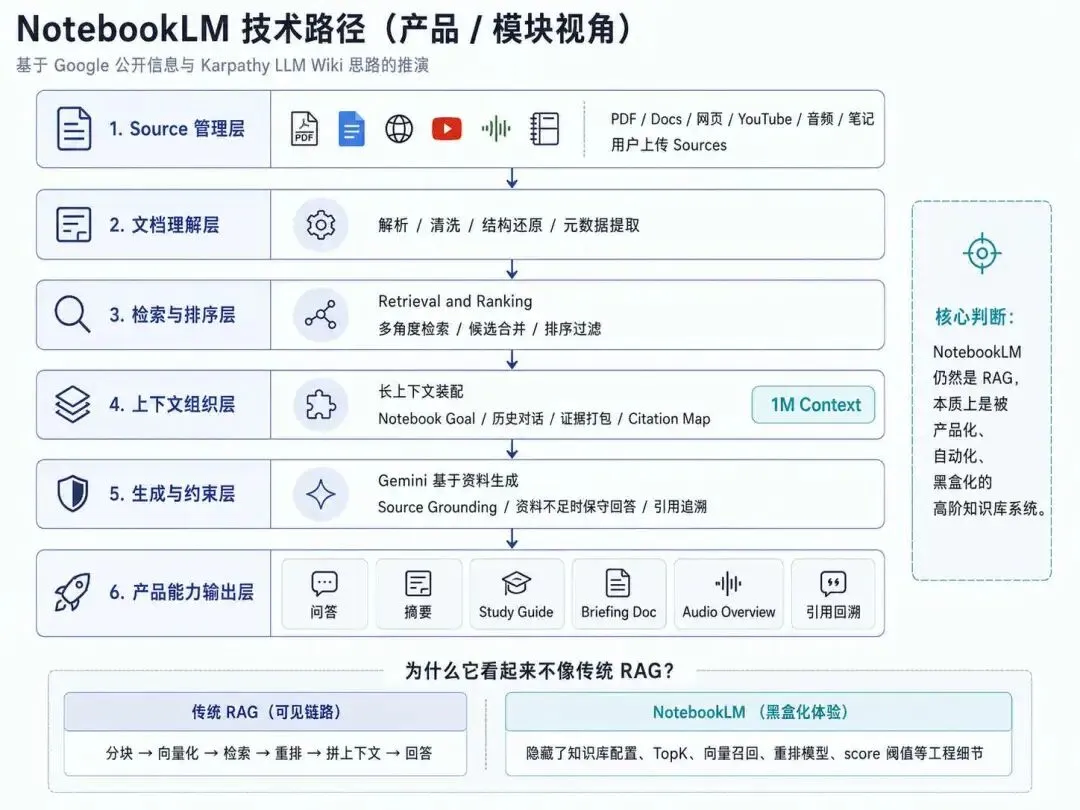Click the Retrieval and Ranking text
The height and width of the screenshot is (810, 1080).
455,301
